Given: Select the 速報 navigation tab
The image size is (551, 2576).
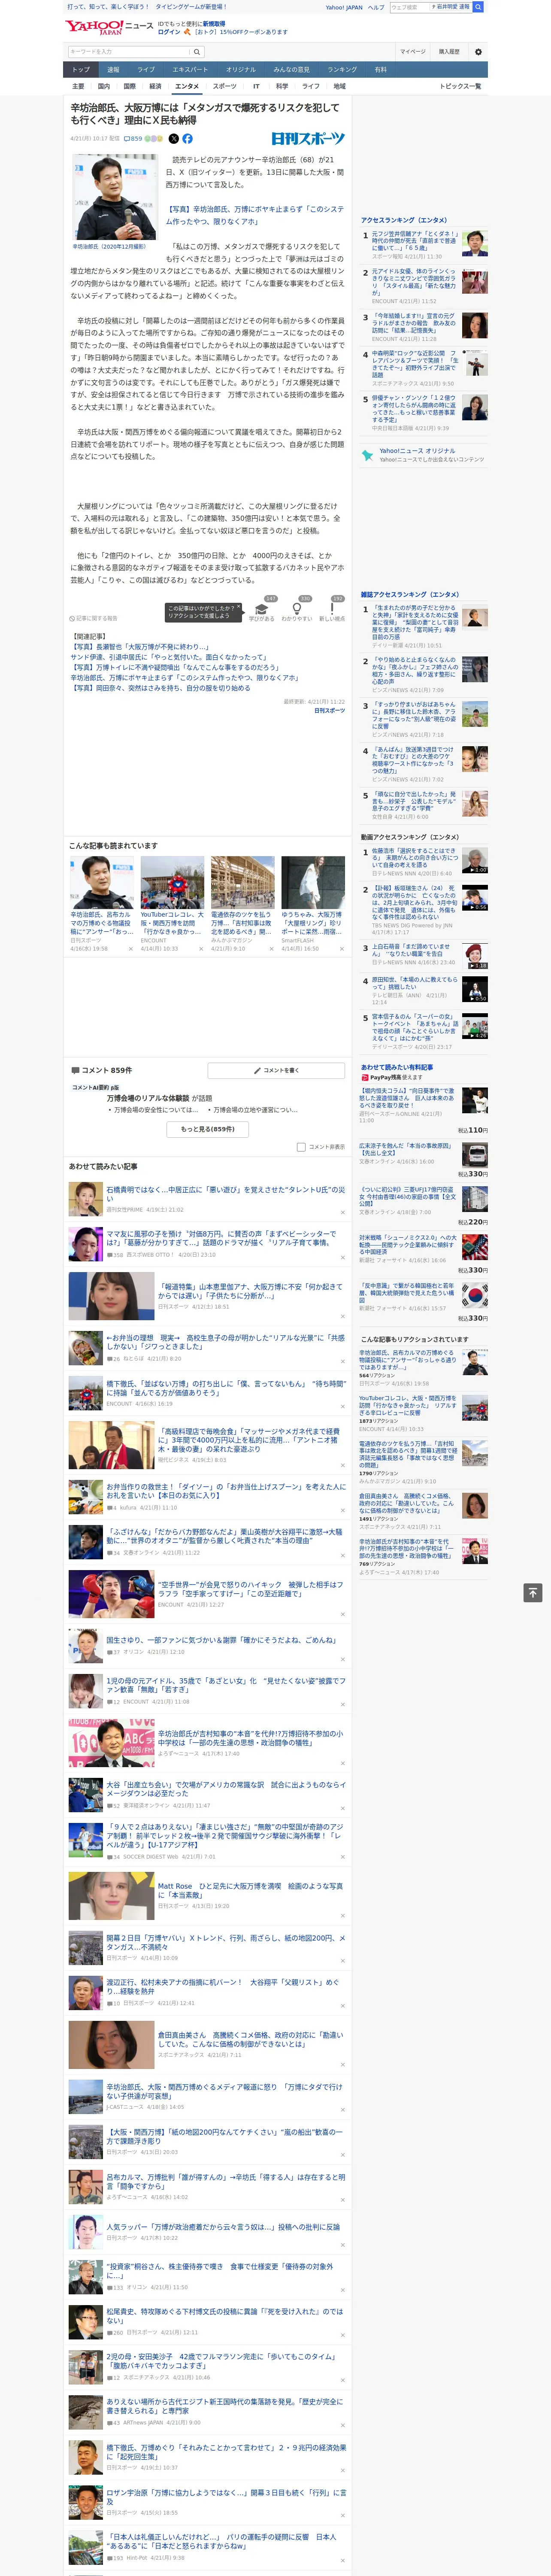Looking at the screenshot, I should tap(113, 69).
